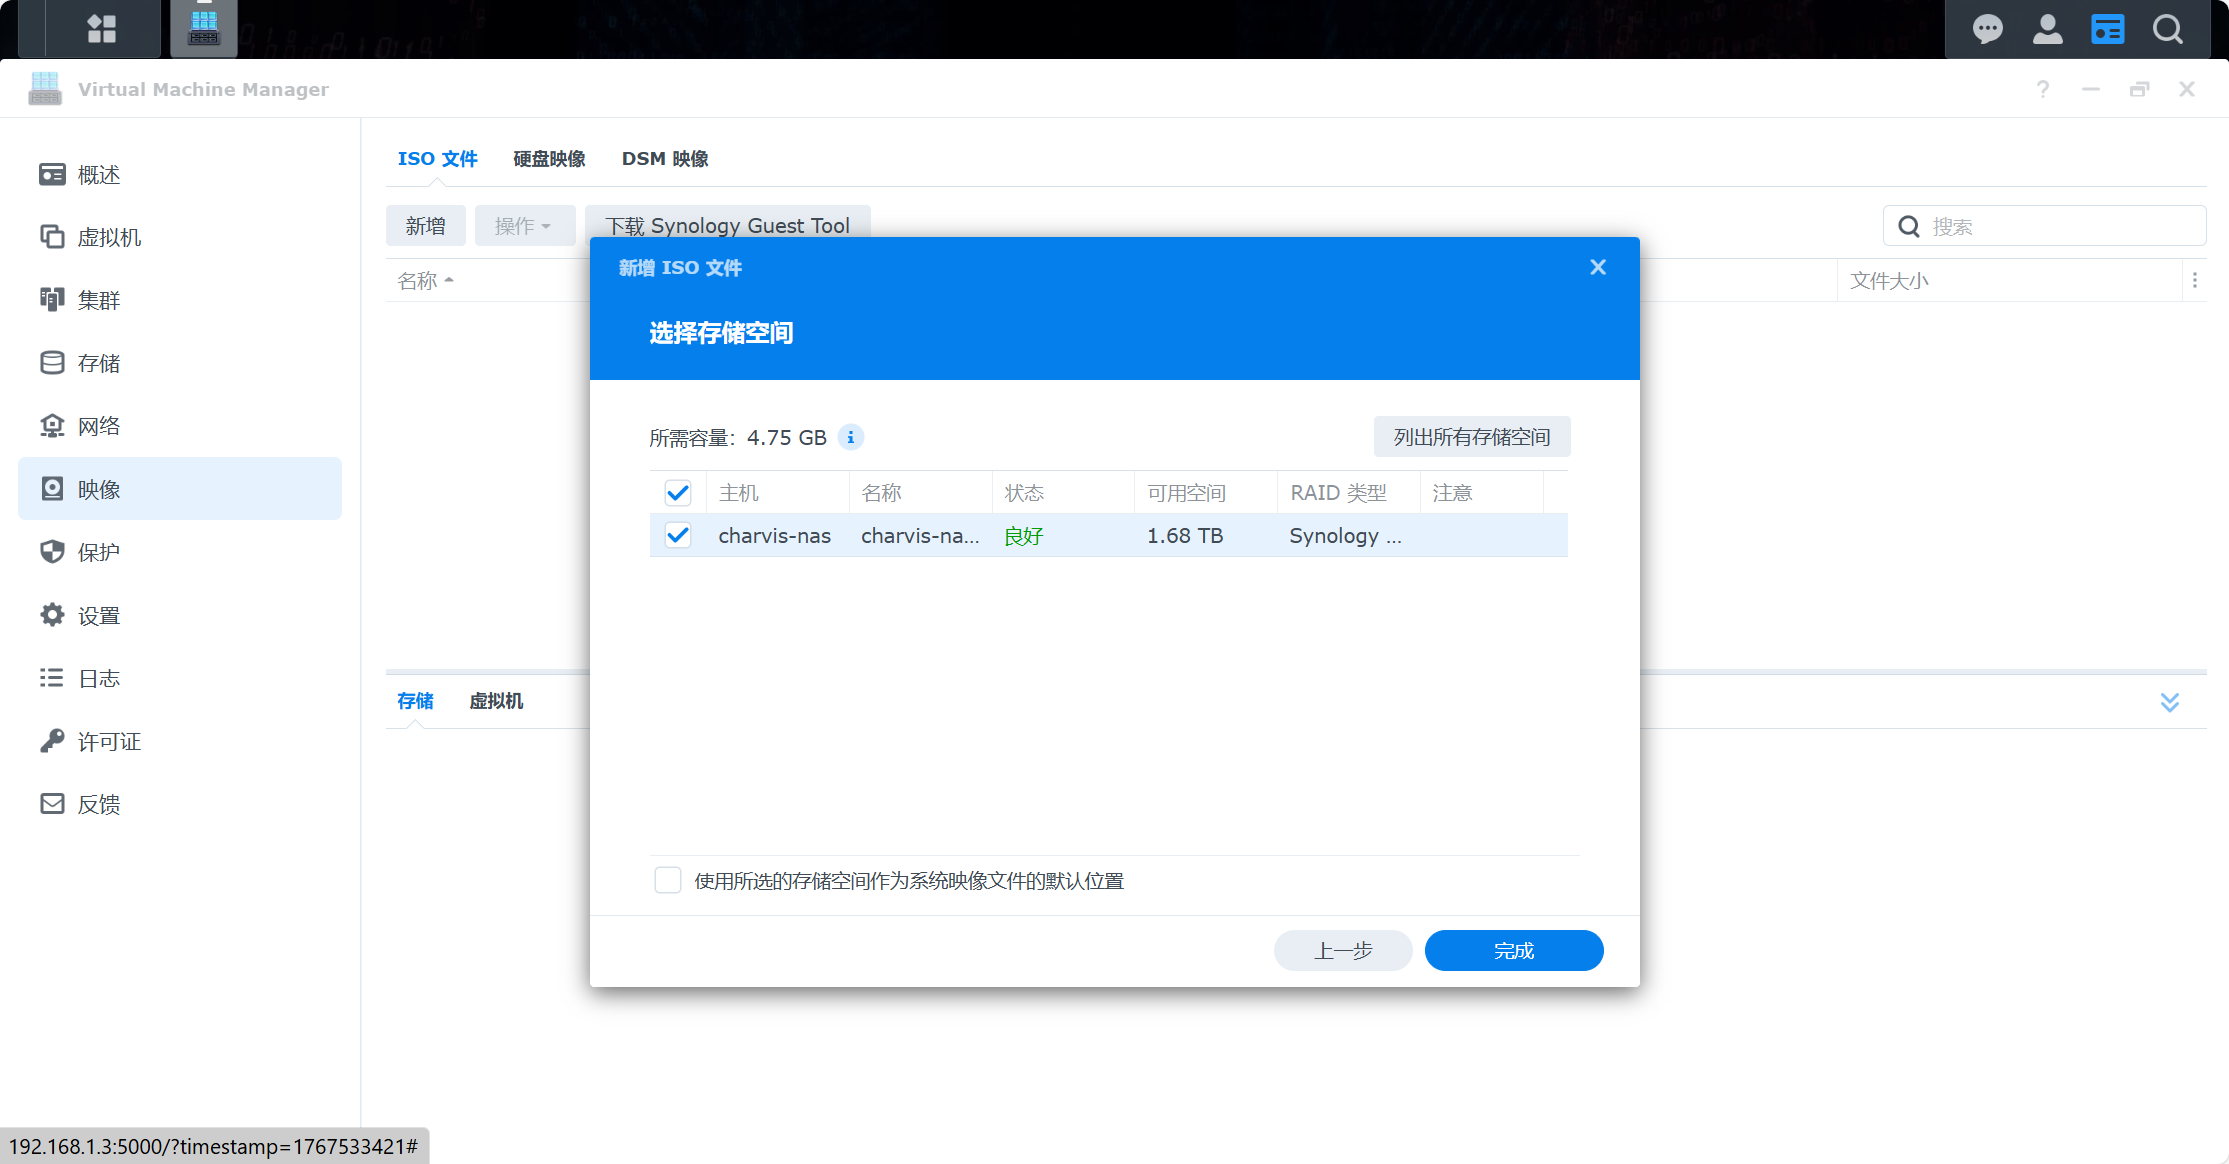The height and width of the screenshot is (1164, 2229).
Task: Uncheck the charvis-nas storage row checkbox
Action: pos(678,536)
